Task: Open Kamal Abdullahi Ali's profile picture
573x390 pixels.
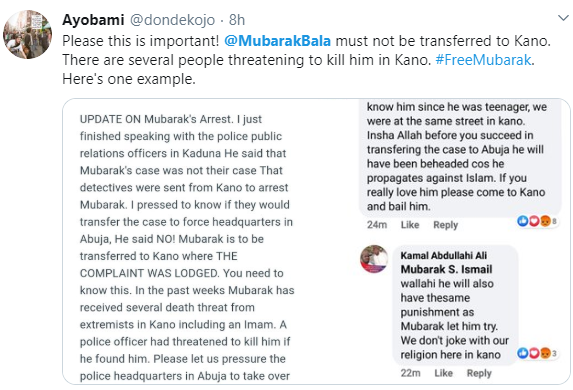Action: (374, 259)
